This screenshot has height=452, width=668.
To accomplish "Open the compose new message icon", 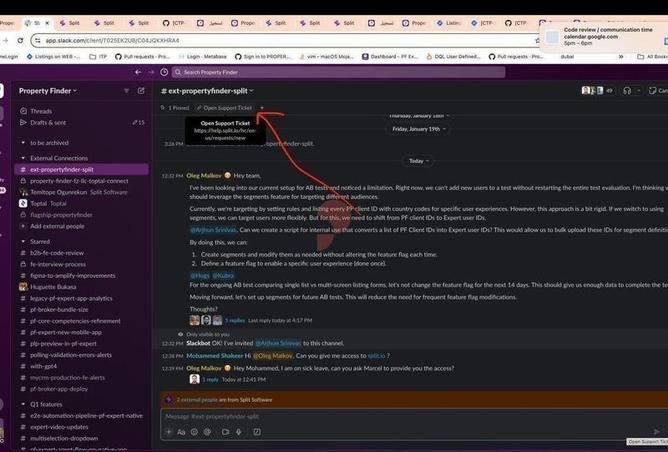I will (141, 91).
